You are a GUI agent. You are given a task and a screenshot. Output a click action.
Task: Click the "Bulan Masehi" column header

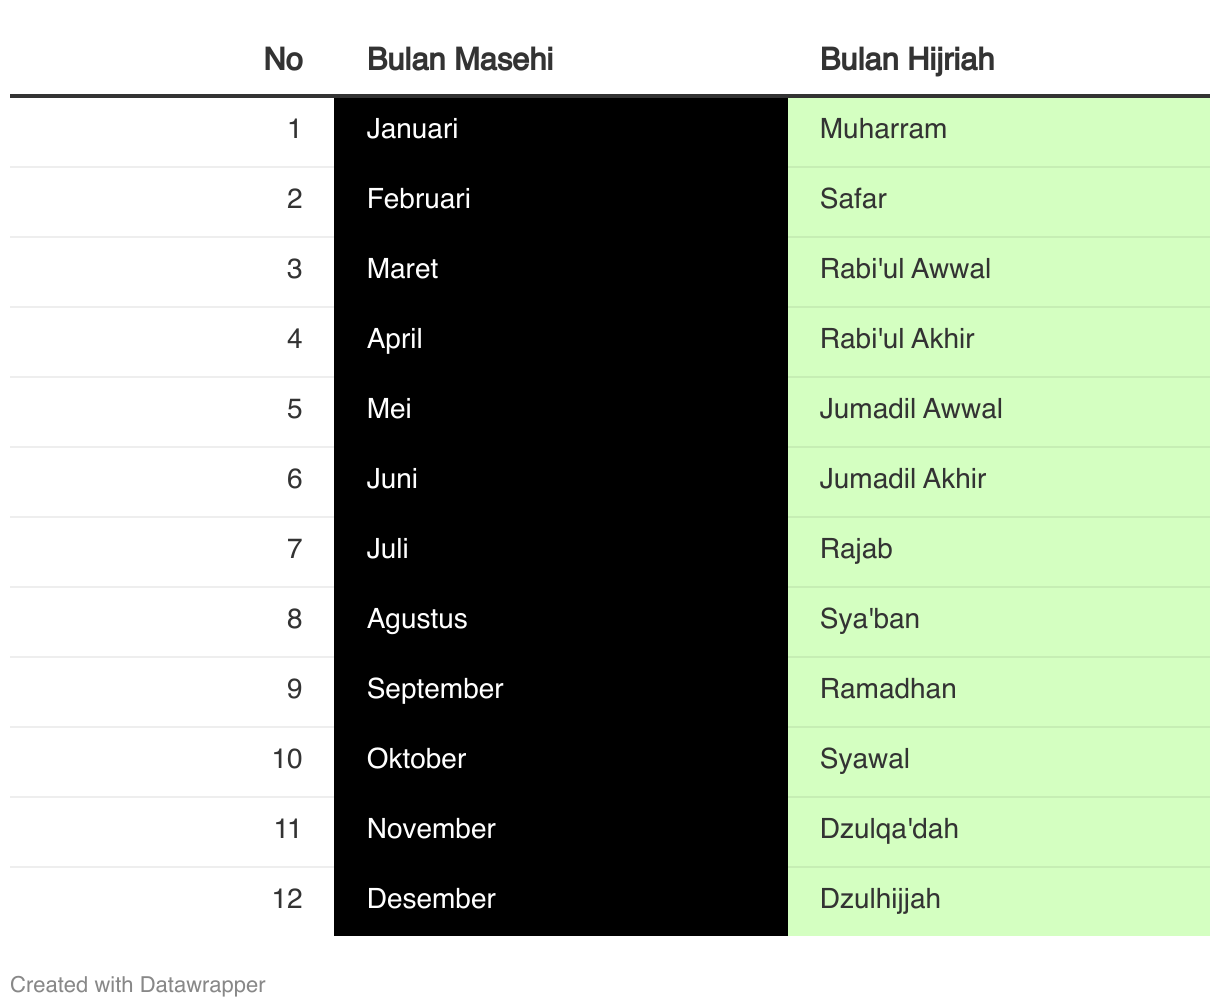pos(460,60)
